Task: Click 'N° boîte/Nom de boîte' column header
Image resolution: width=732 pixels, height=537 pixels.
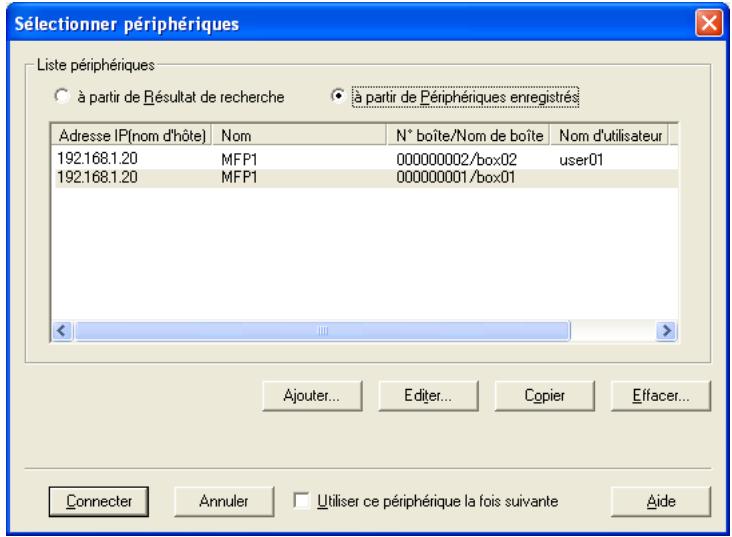Action: [x=468, y=135]
